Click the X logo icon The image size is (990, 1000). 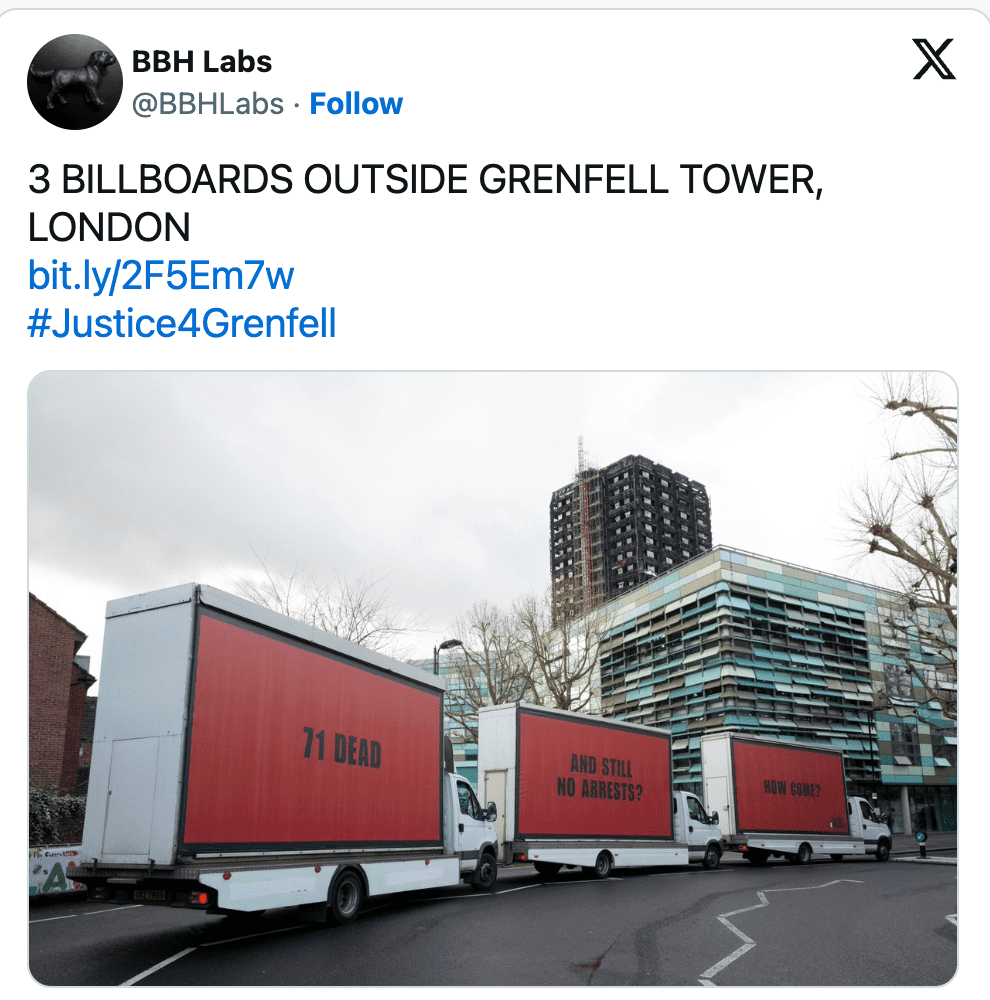934,59
